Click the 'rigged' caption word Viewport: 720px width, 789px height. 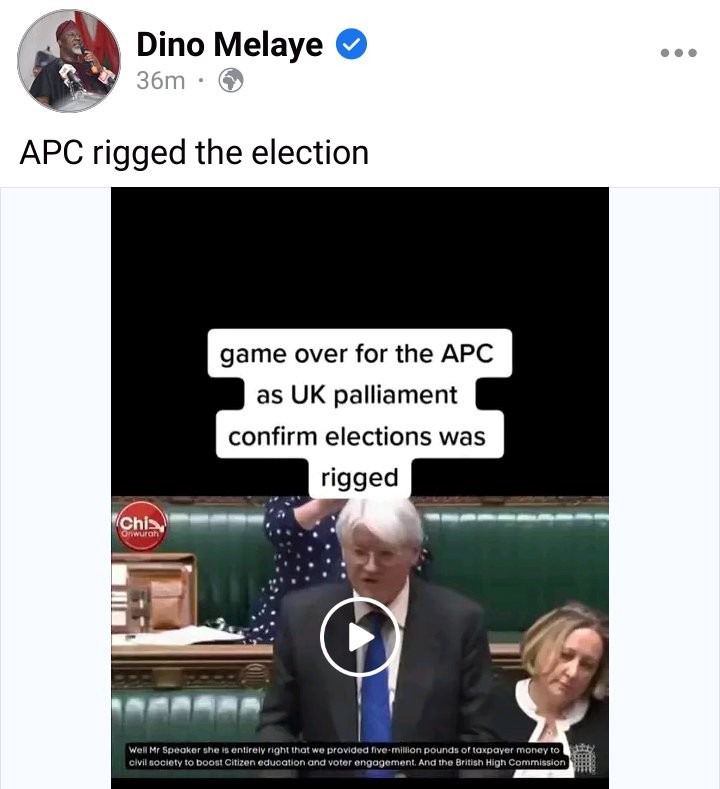pyautogui.click(x=359, y=477)
